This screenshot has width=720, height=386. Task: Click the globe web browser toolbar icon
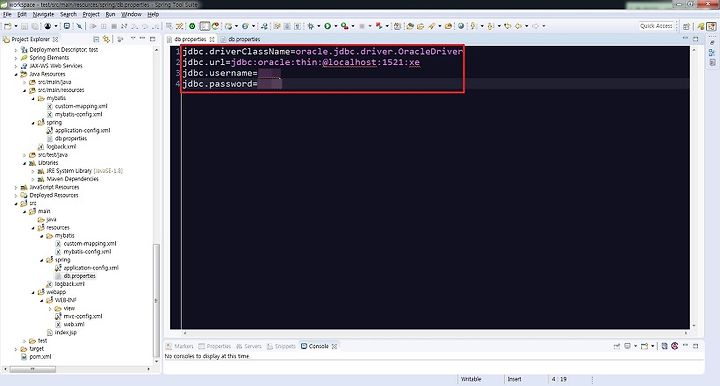(x=461, y=26)
